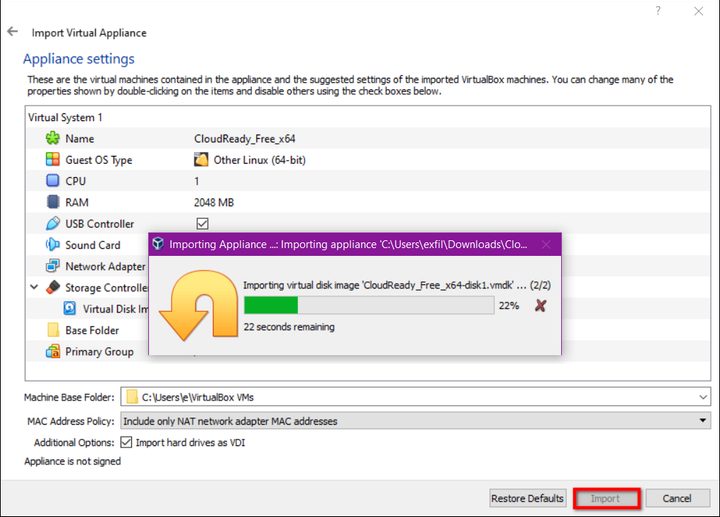Click the Cancel button

(677, 498)
